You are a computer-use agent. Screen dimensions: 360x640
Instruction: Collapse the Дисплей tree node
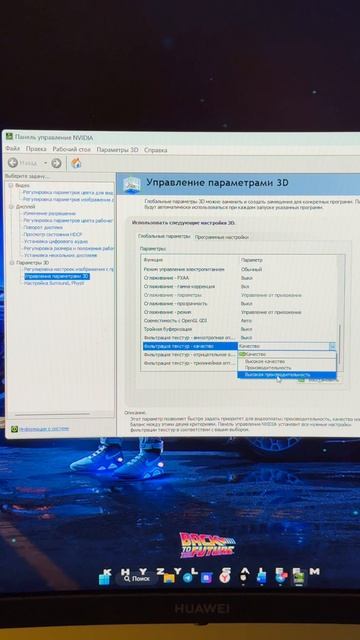11,207
